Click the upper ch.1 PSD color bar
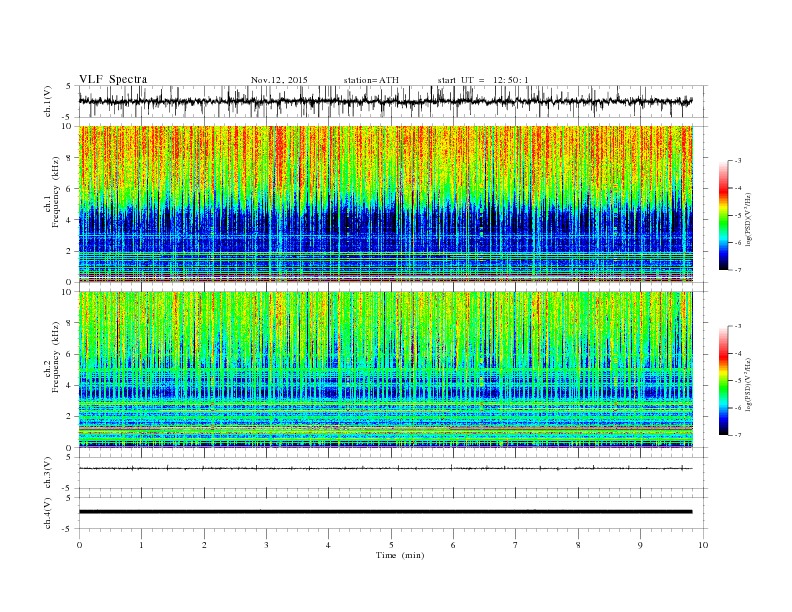Screen dimensions: 792x612 coord(723,215)
